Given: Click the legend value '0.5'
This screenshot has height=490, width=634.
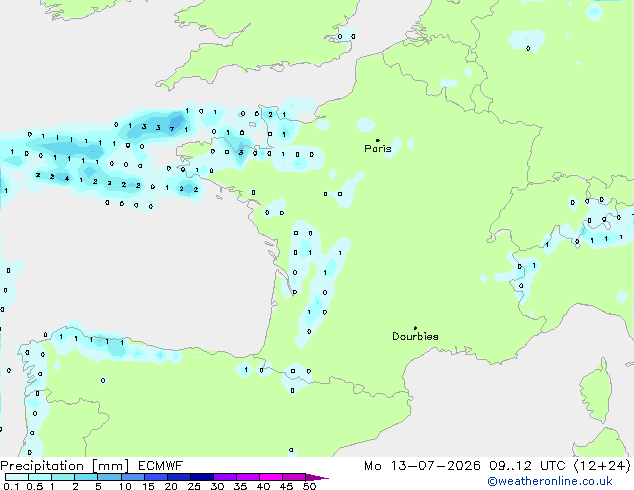Looking at the screenshot, I should 35,486.
